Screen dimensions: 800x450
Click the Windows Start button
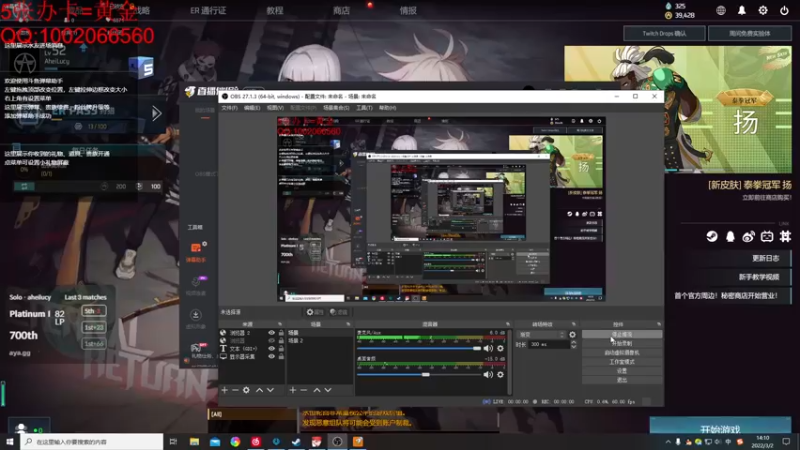[10, 442]
